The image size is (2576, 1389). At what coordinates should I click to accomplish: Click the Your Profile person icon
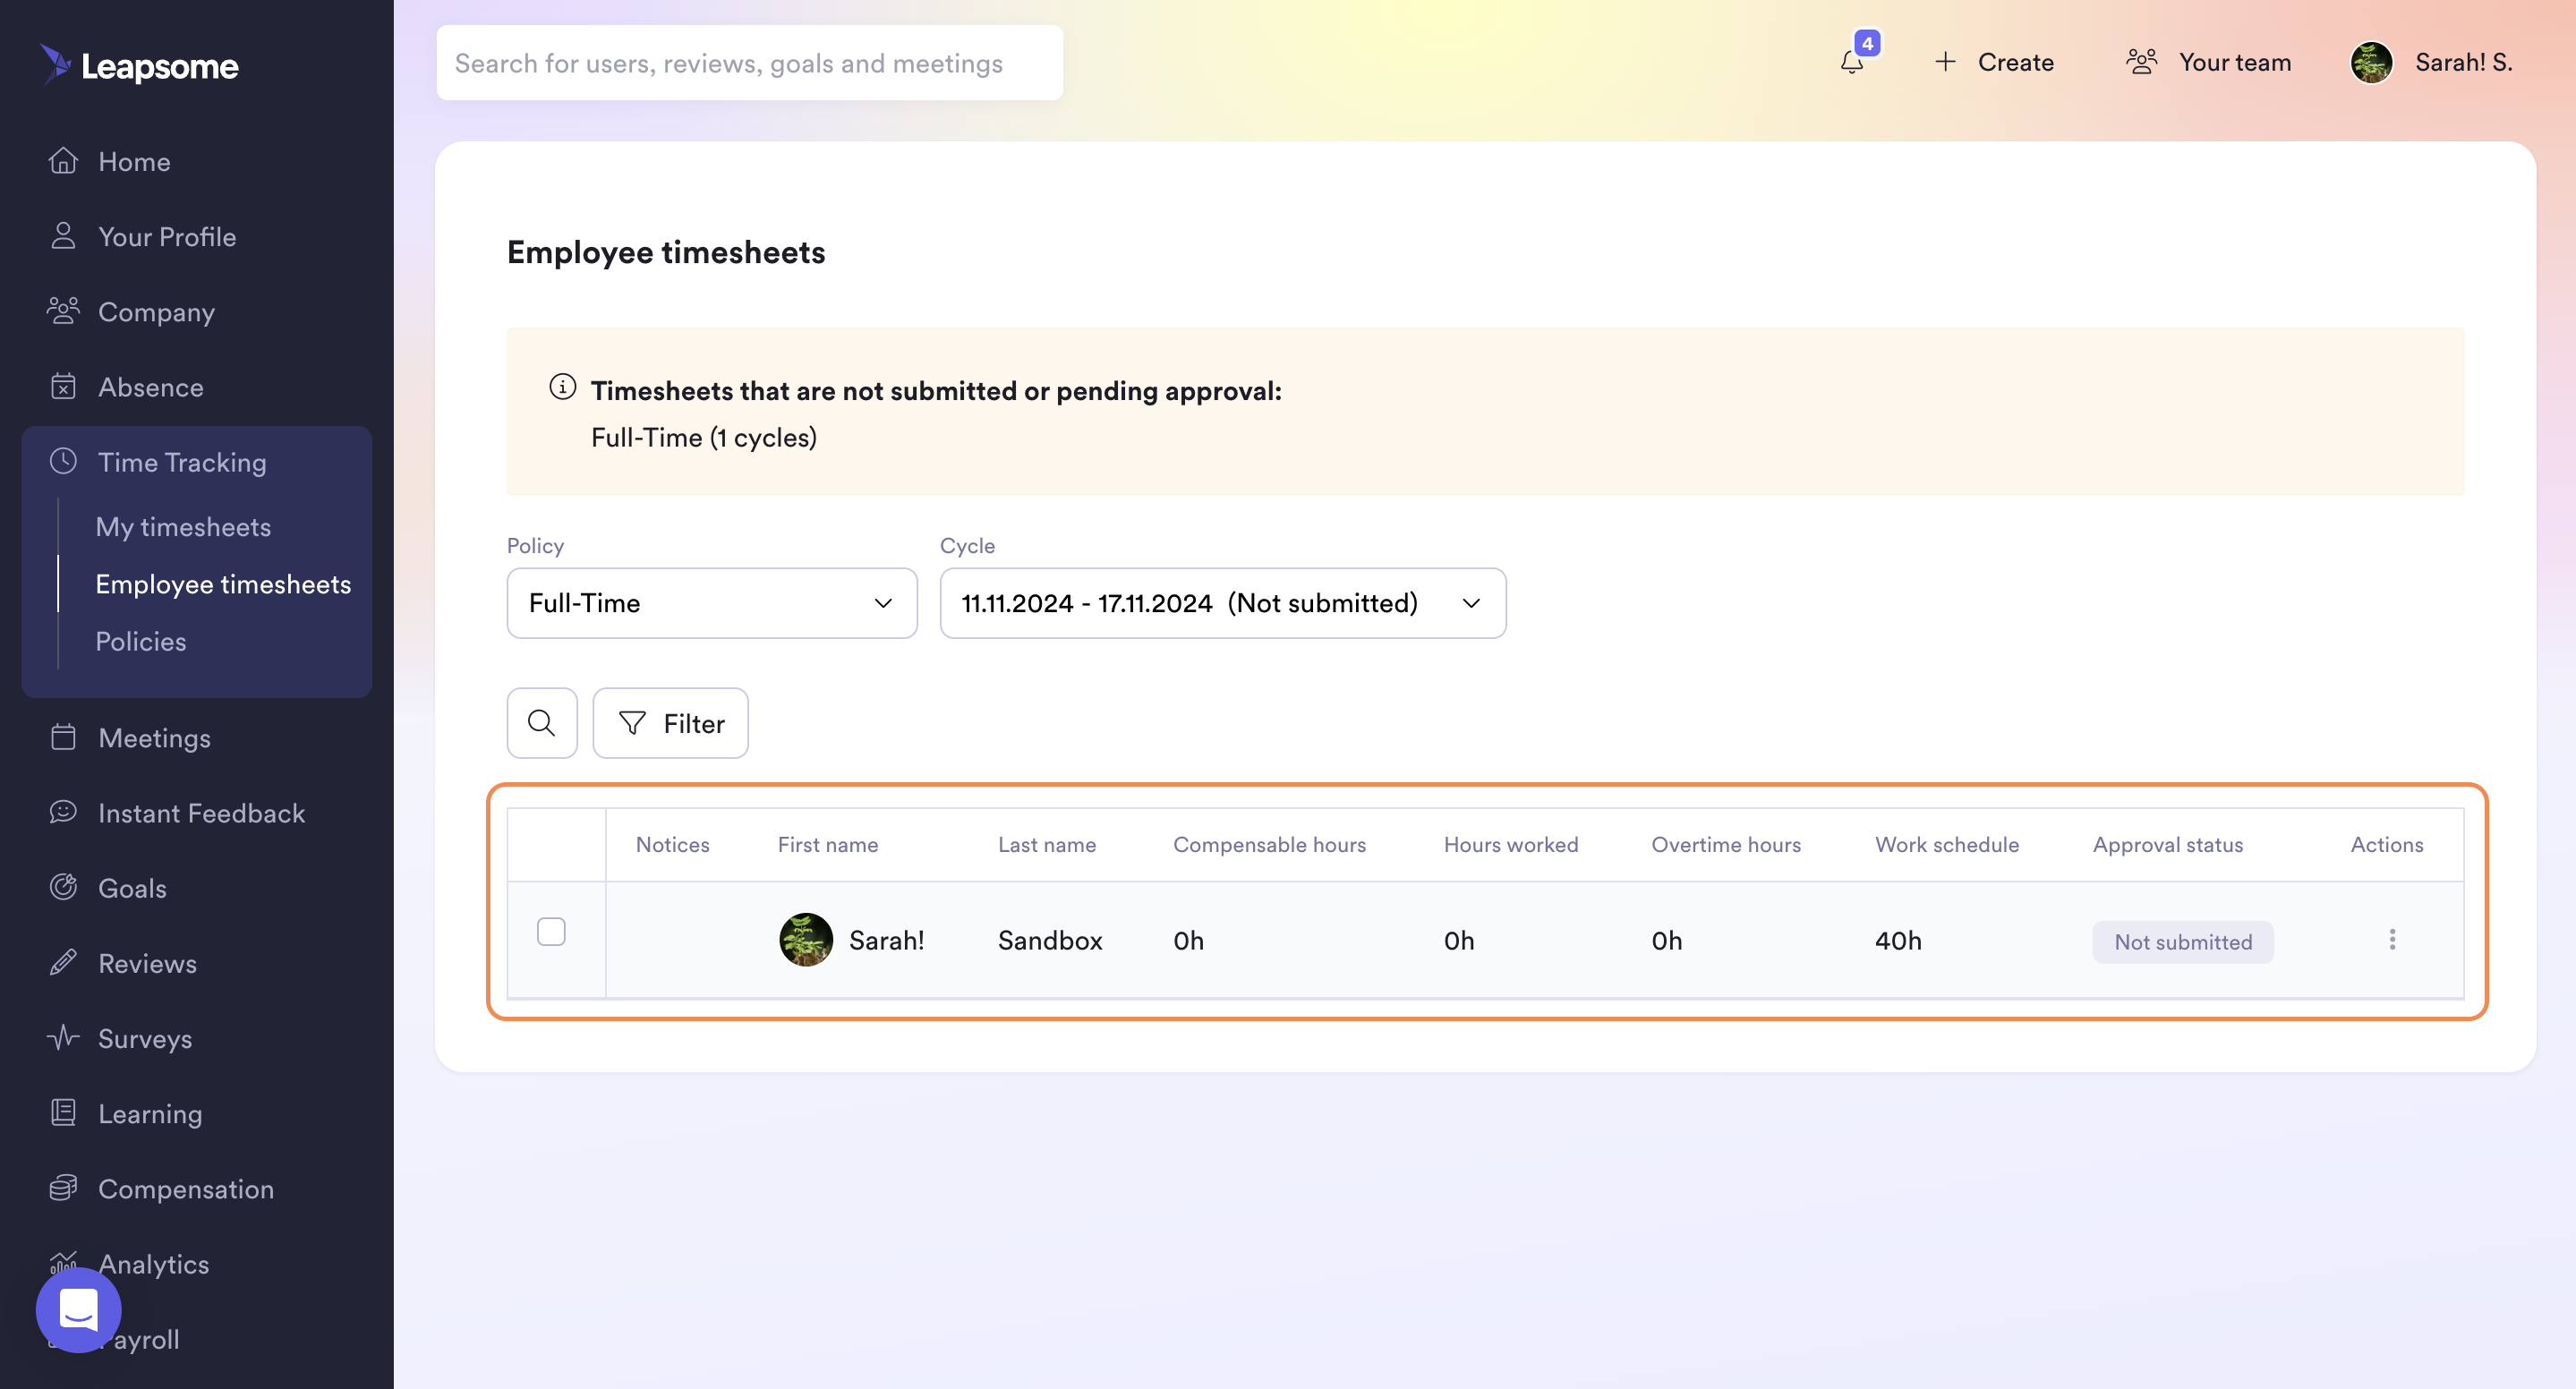tap(63, 236)
